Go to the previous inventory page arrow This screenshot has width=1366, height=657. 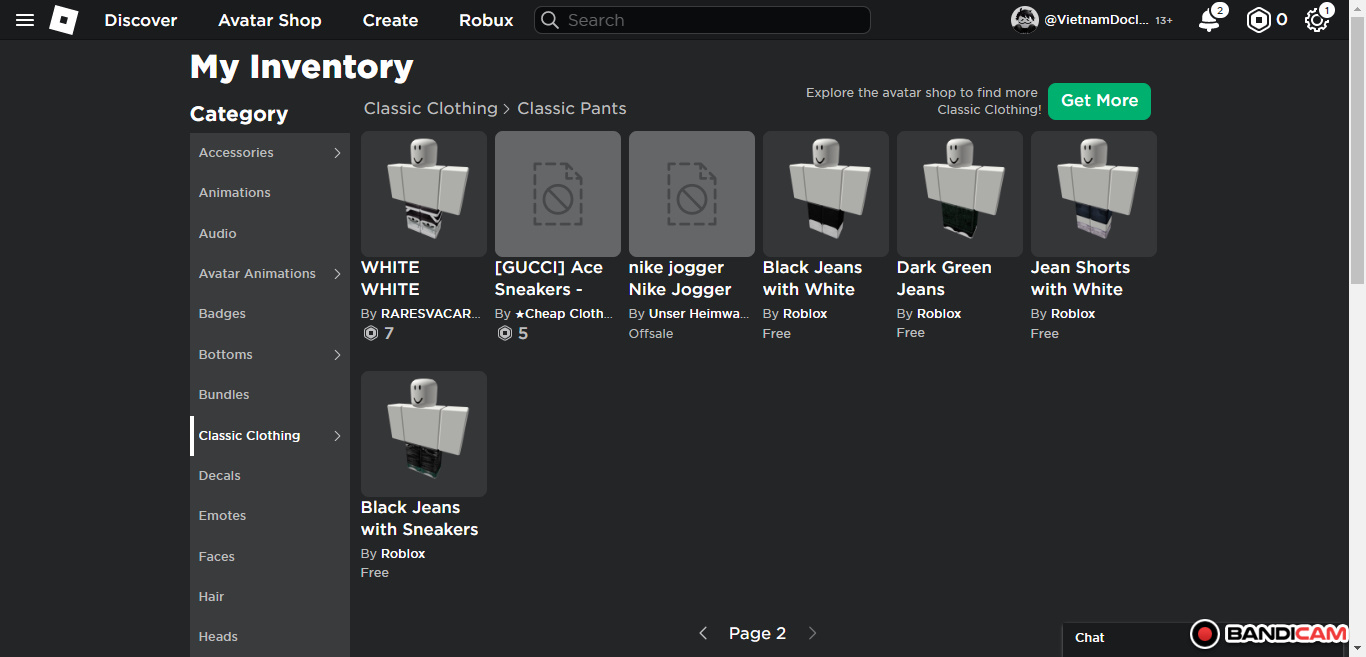pos(703,633)
